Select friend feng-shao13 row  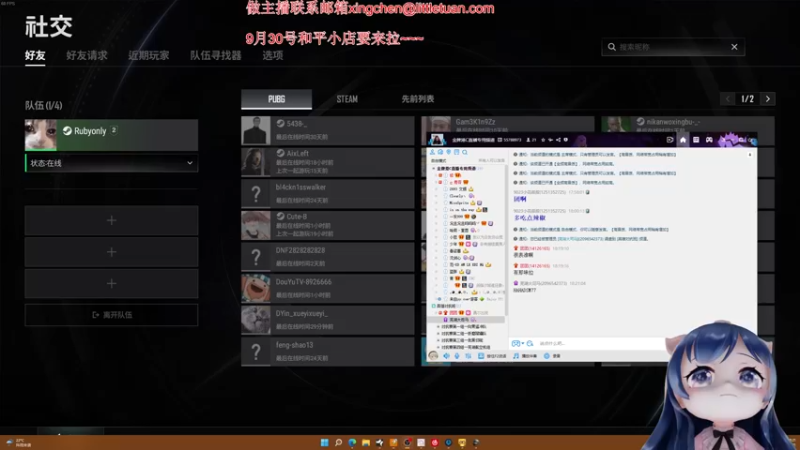(x=328, y=352)
